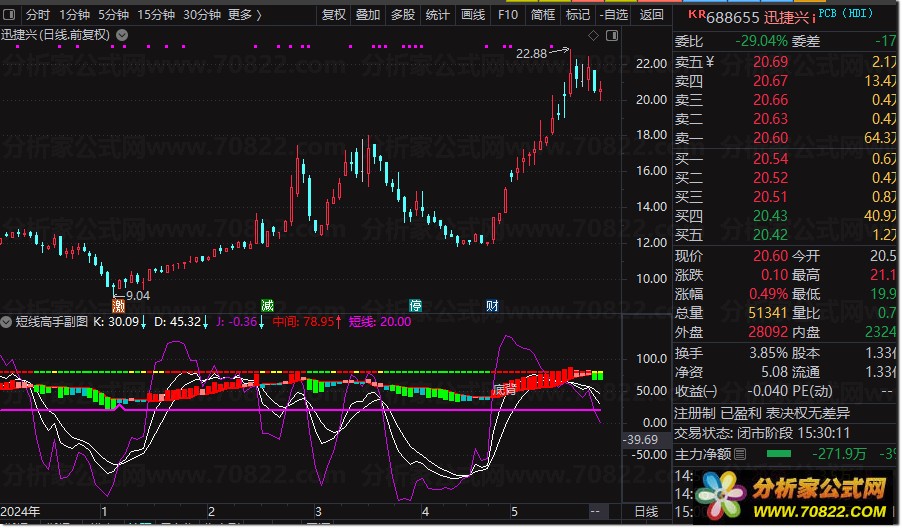Click stock code 688655 迅捷兴 title
Viewport: 903px width, 528px height.
coord(757,18)
